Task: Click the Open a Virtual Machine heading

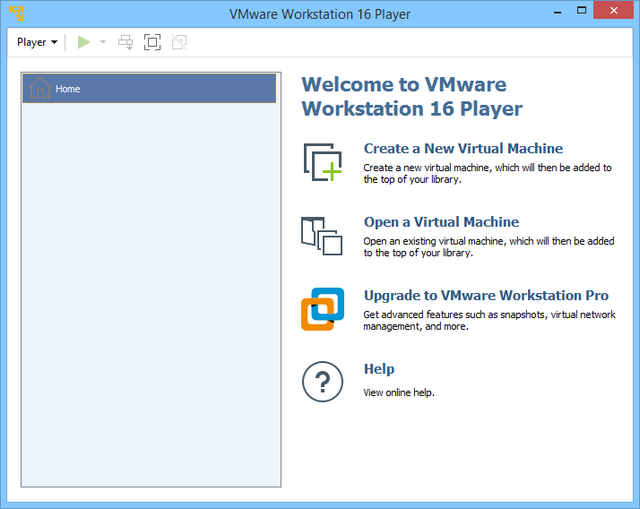Action: click(x=441, y=222)
